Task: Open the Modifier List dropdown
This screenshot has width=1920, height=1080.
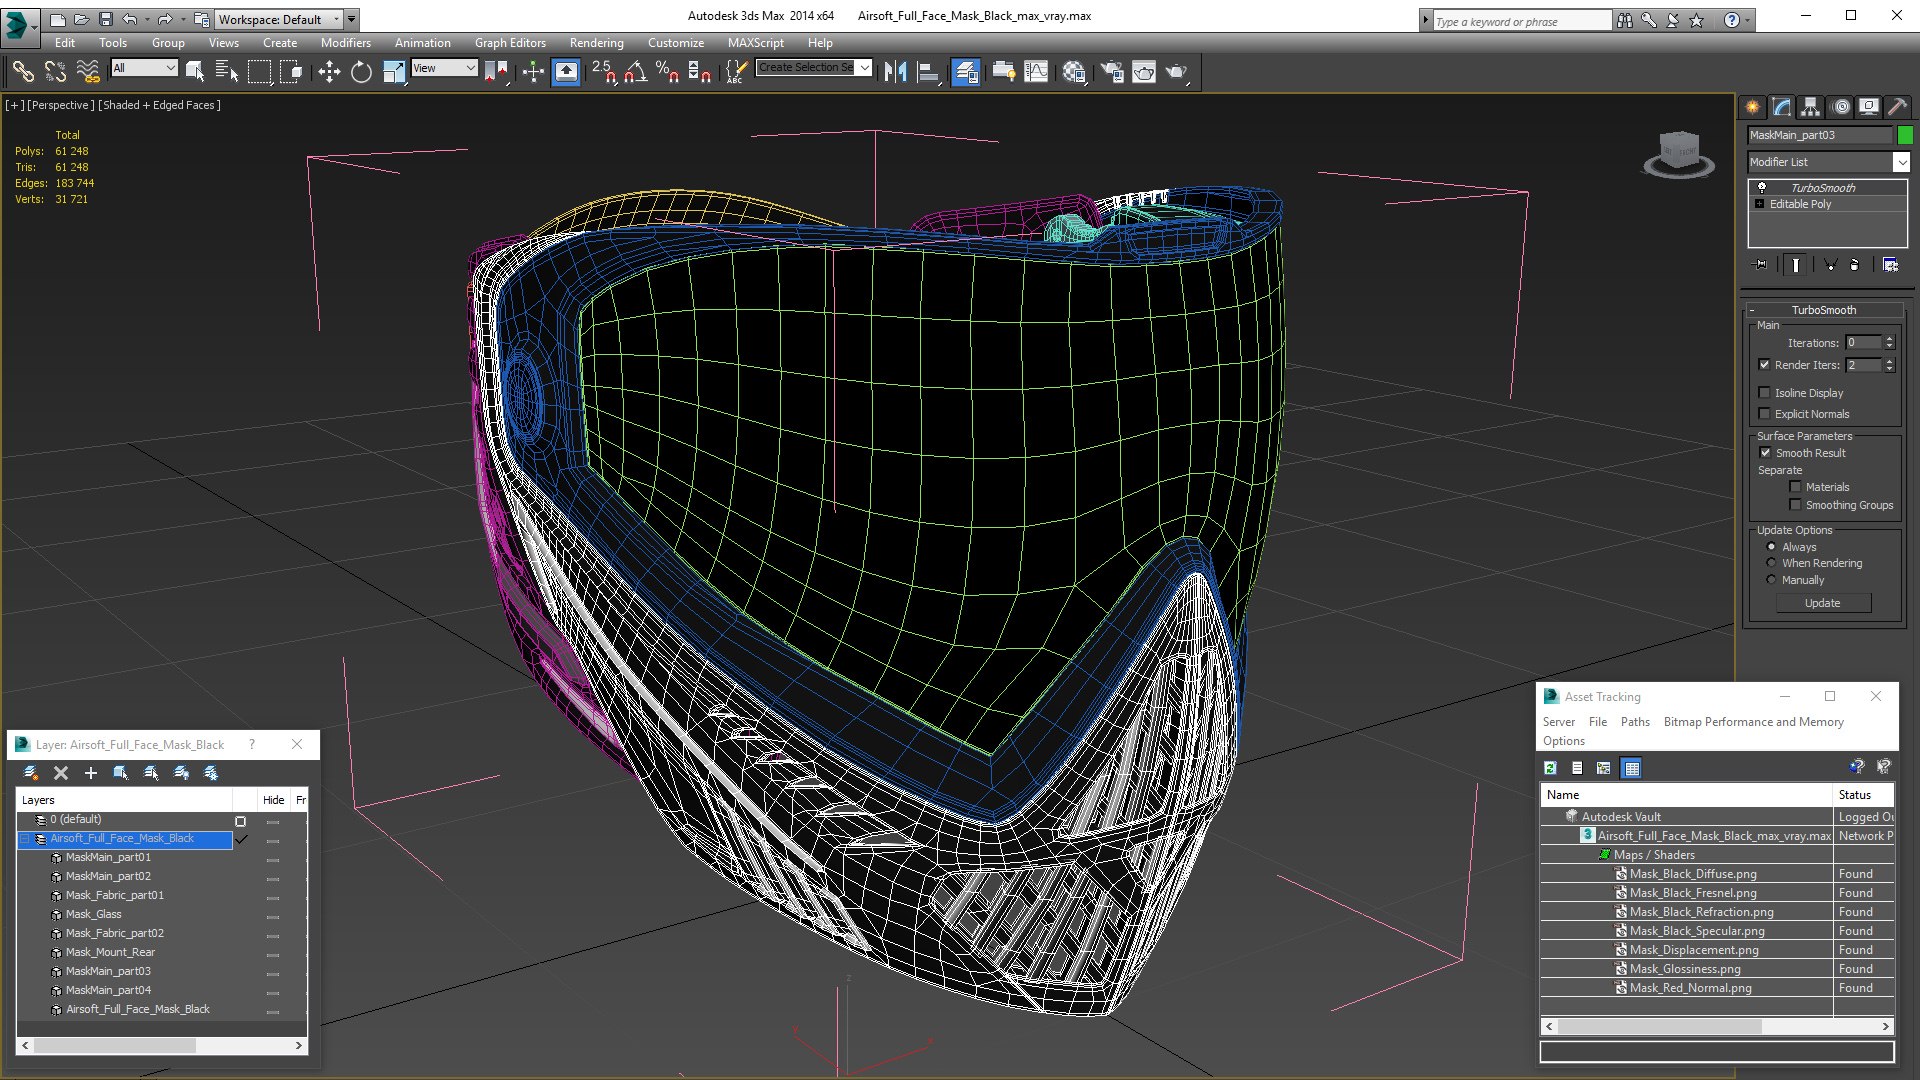Action: click(1901, 162)
